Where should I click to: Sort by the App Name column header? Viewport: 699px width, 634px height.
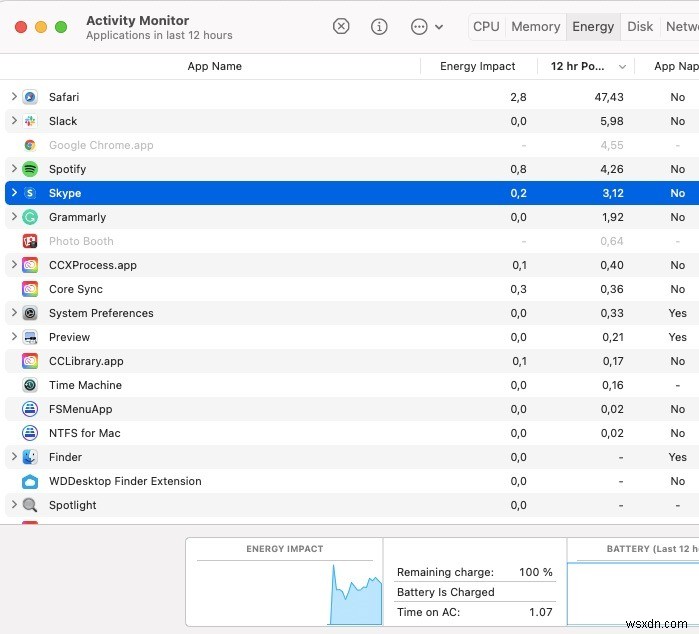click(214, 66)
